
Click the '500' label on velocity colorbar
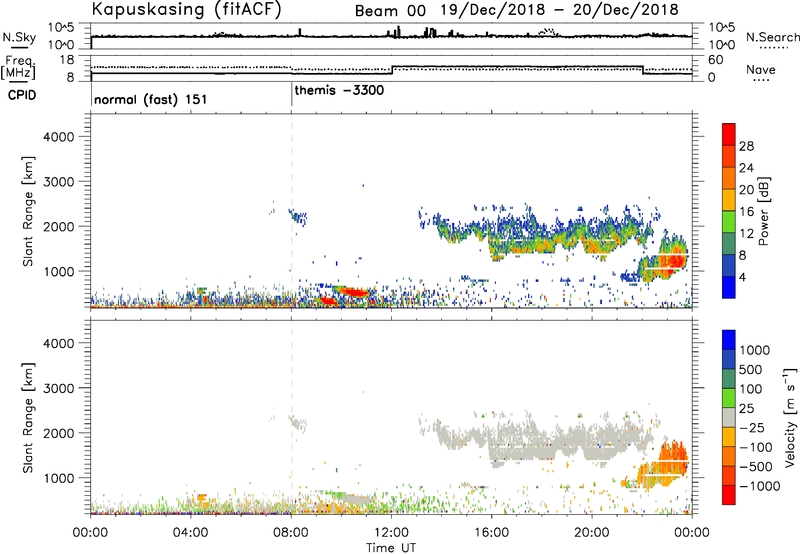click(x=751, y=369)
